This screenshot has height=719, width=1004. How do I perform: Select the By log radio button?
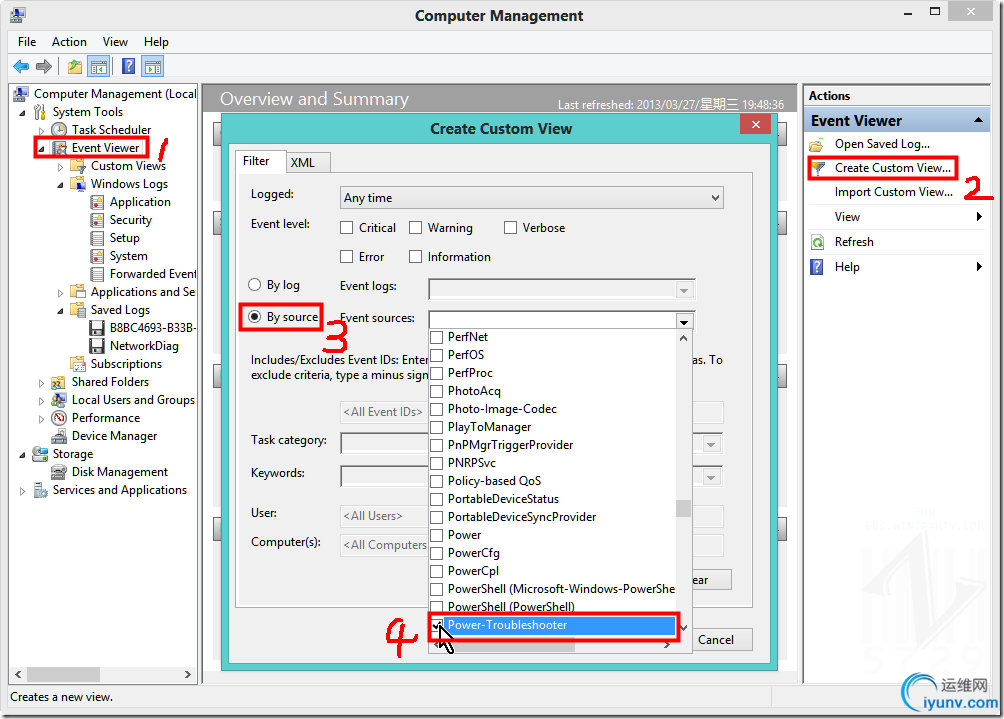(x=254, y=285)
